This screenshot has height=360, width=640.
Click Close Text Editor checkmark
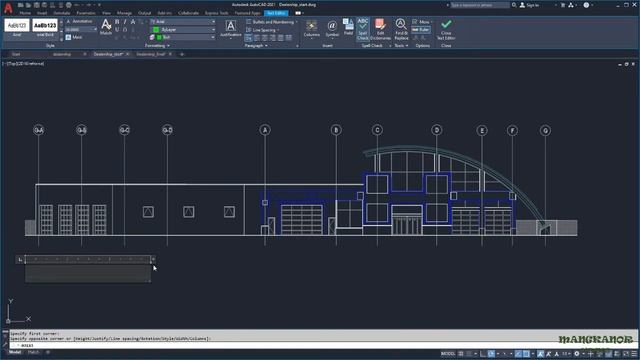click(446, 29)
